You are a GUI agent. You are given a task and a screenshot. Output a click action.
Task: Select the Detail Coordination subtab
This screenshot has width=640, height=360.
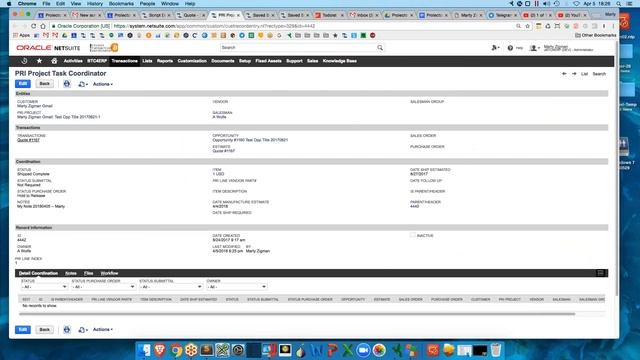pos(38,273)
